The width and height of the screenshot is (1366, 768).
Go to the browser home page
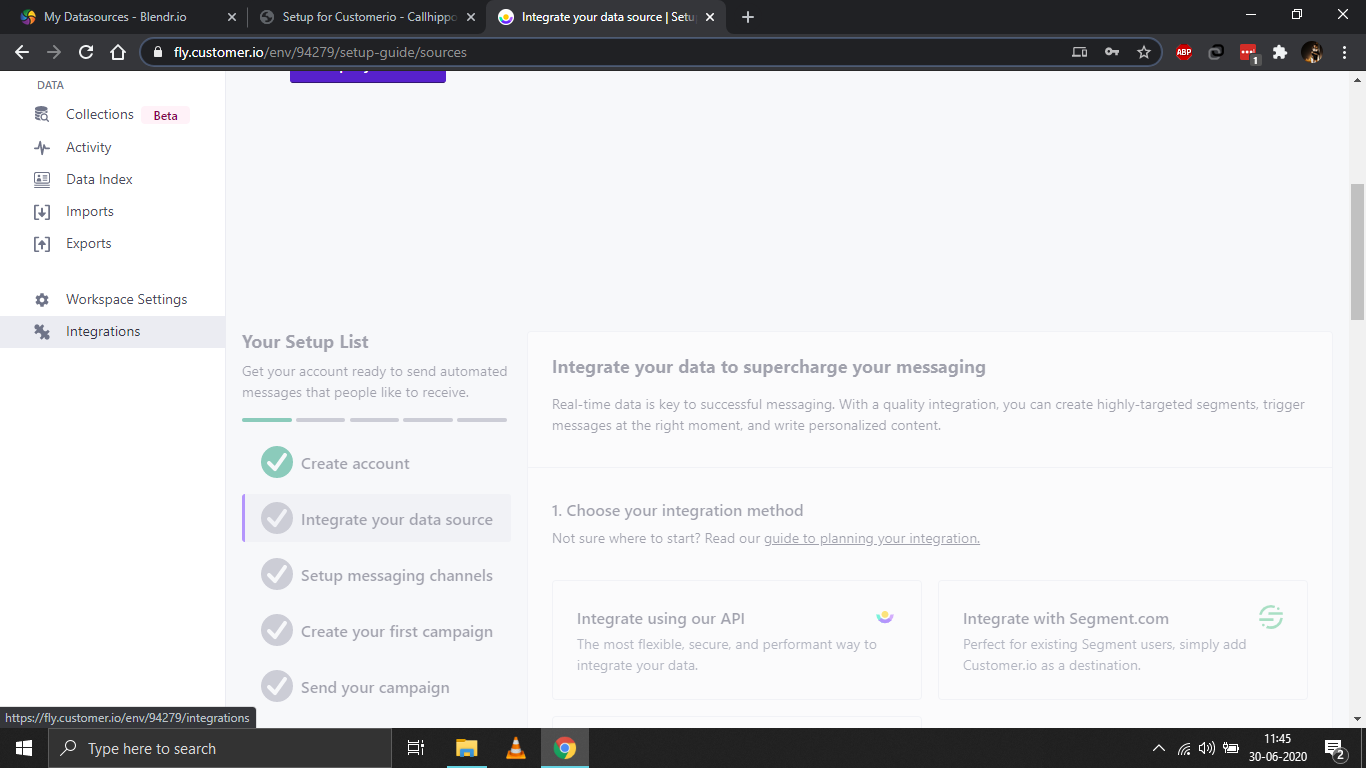118,52
